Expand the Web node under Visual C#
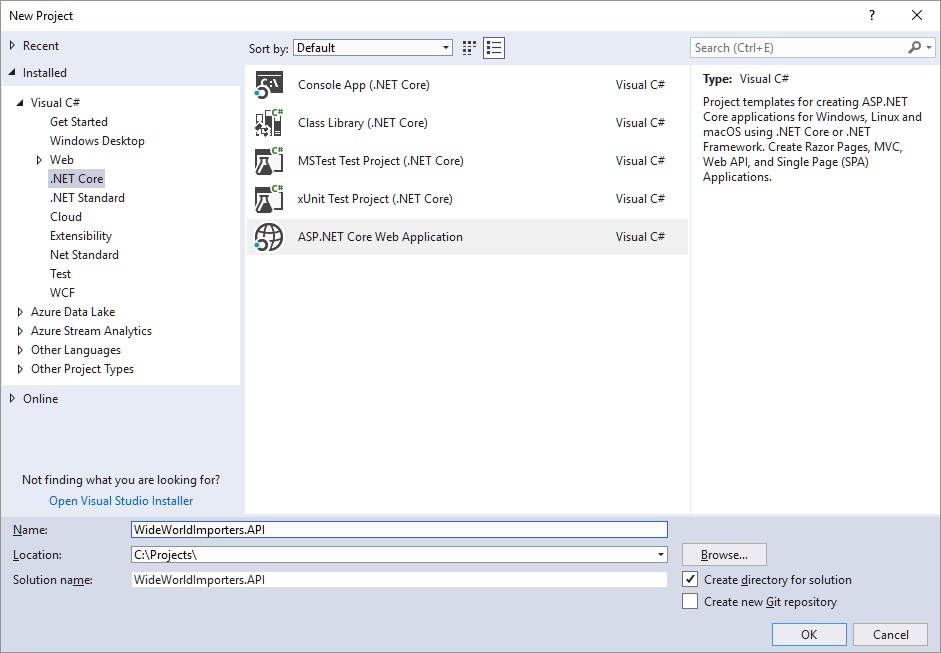The width and height of the screenshot is (941, 653). [x=39, y=160]
